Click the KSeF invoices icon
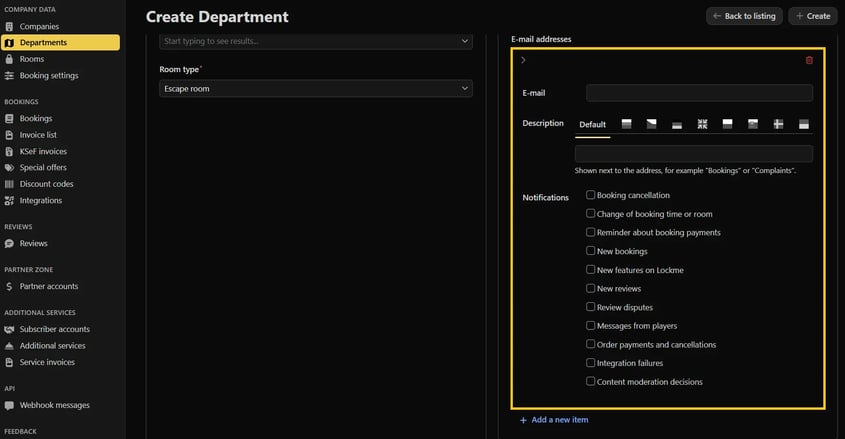Screen dimensions: 845x439 [x=9, y=151]
